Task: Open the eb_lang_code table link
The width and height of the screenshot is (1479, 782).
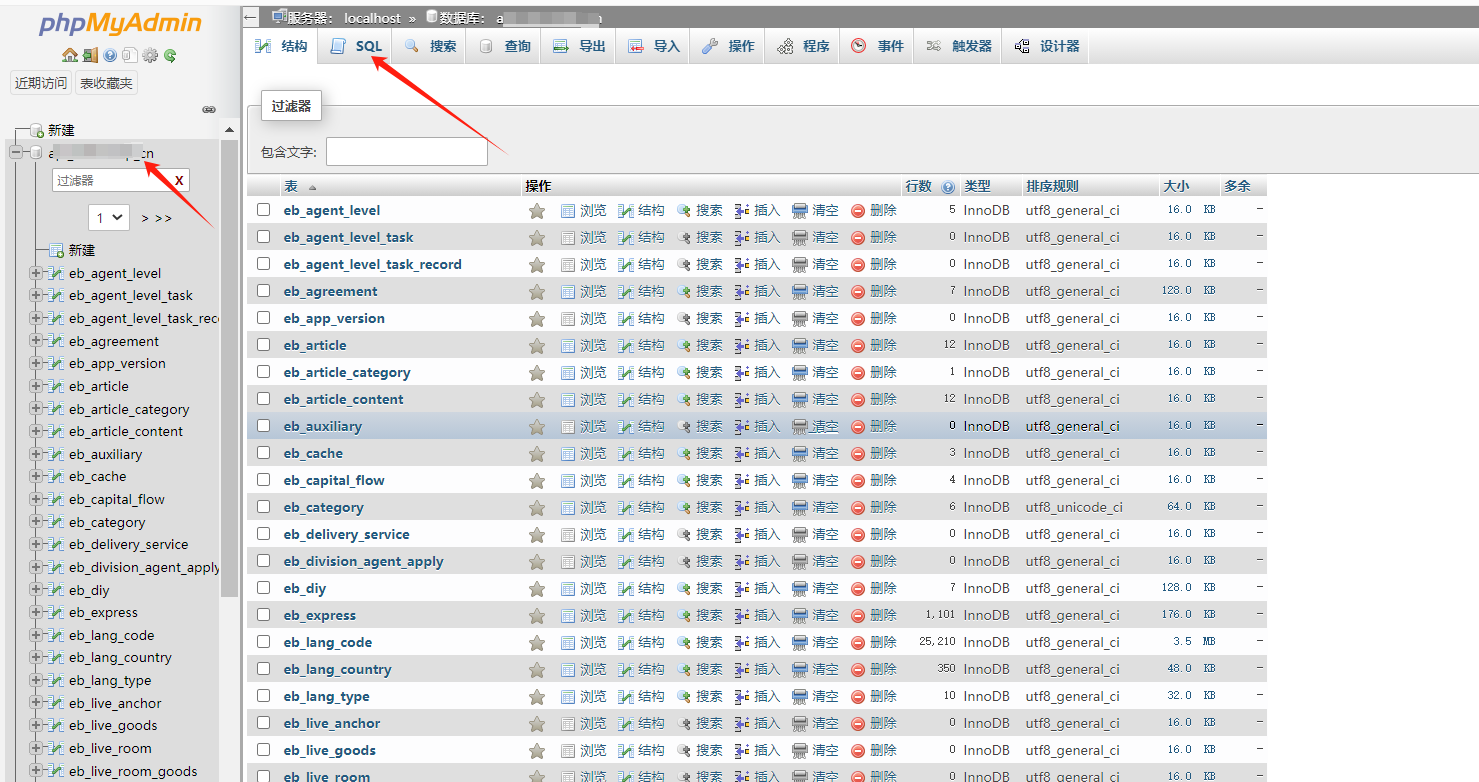Action: (327, 643)
